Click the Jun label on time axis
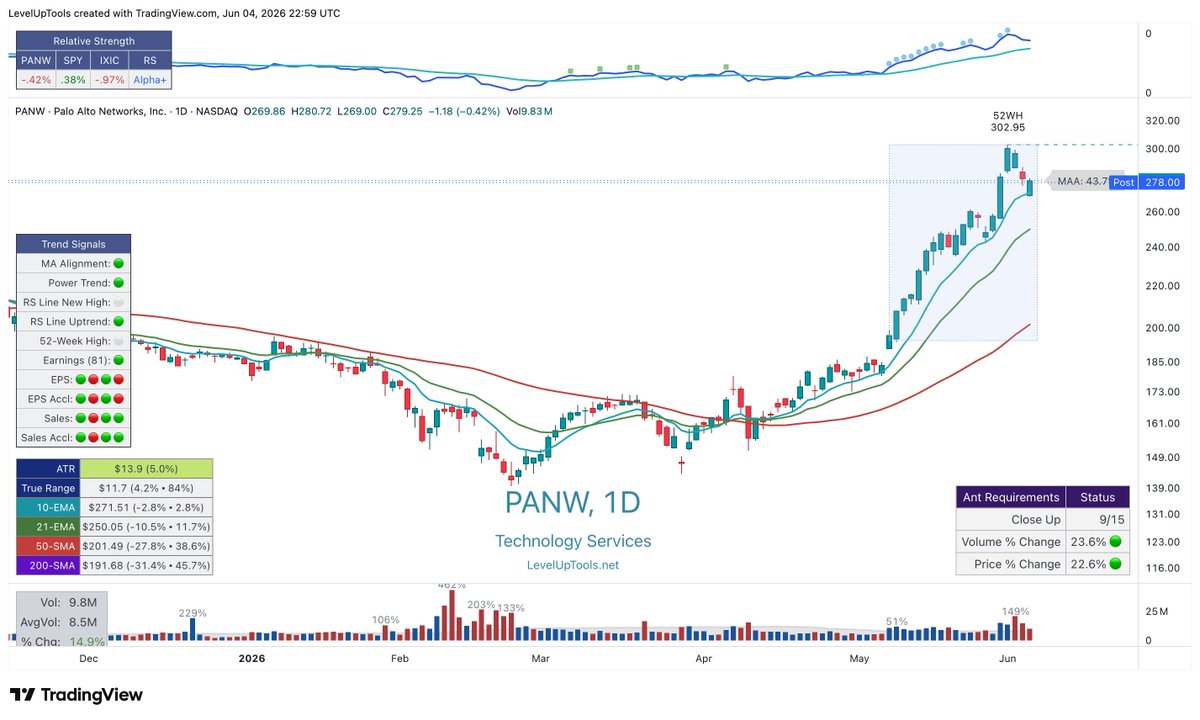Screen dimensions: 1200x720 [x=1008, y=658]
